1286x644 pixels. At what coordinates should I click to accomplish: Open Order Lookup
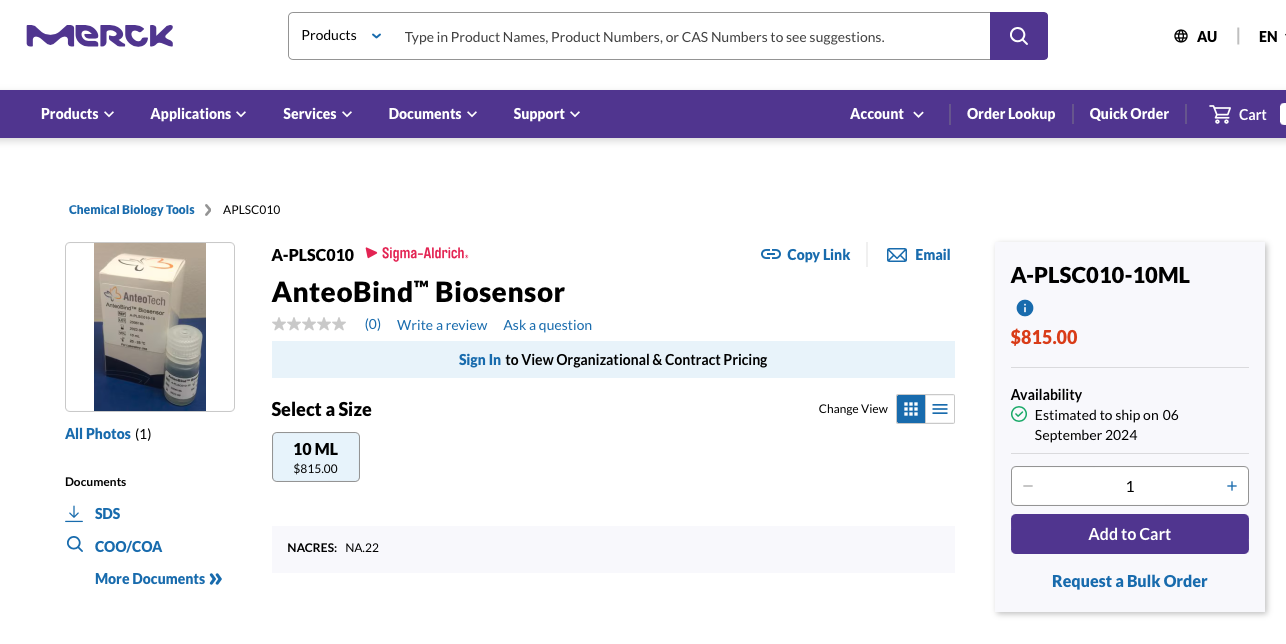(1011, 114)
